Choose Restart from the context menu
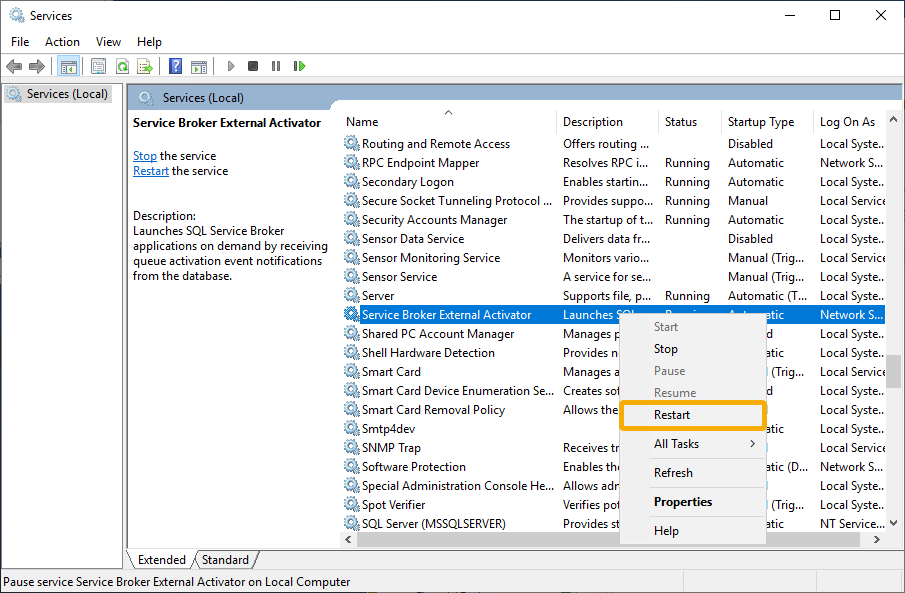The width and height of the screenshot is (905, 593). coord(693,415)
